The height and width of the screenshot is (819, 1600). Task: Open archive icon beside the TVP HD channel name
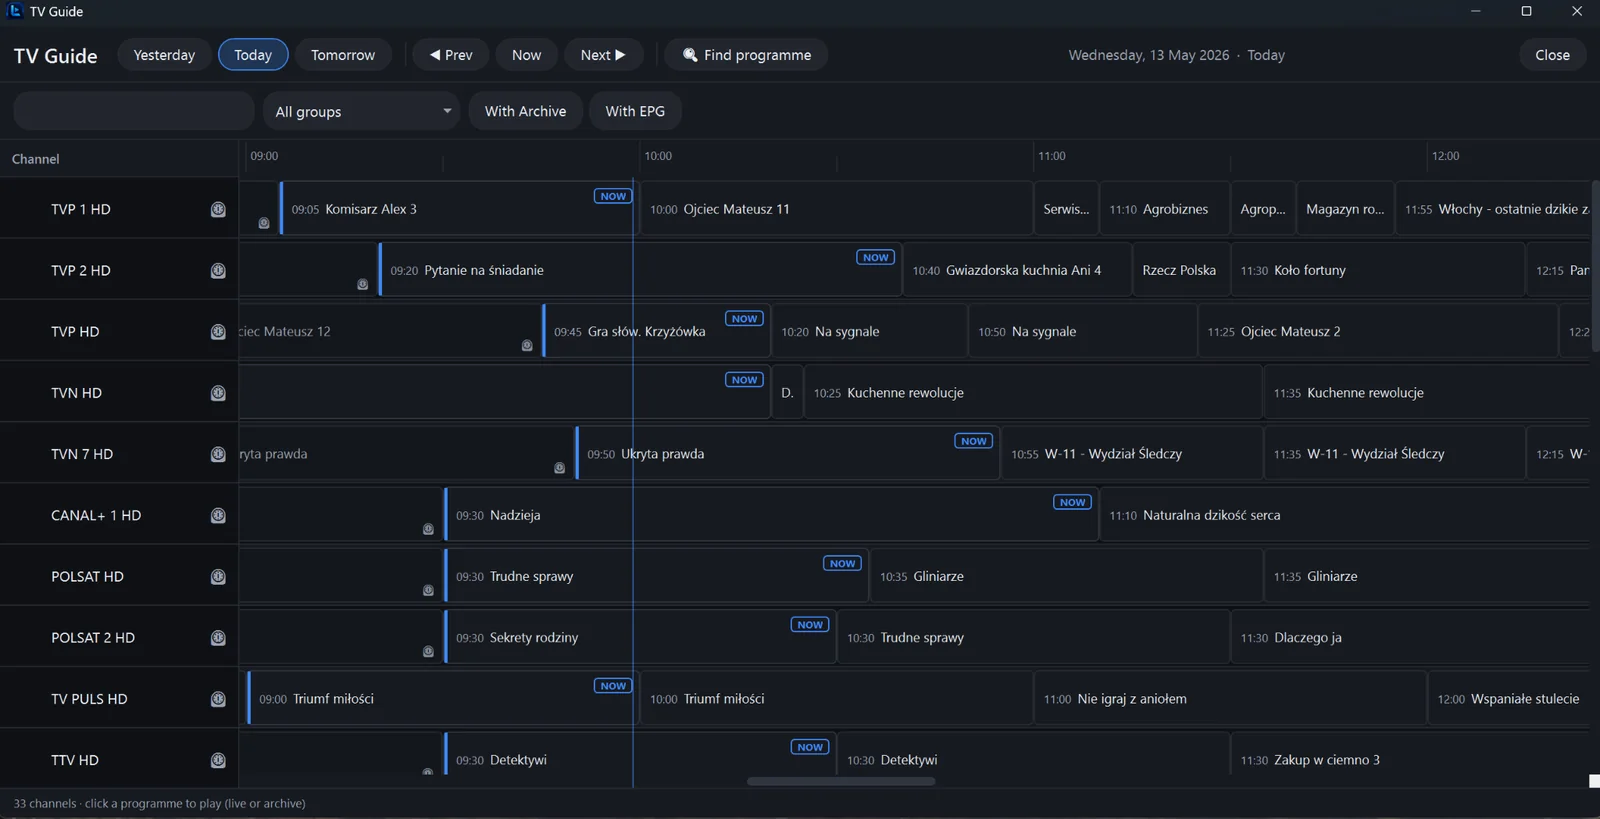218,332
